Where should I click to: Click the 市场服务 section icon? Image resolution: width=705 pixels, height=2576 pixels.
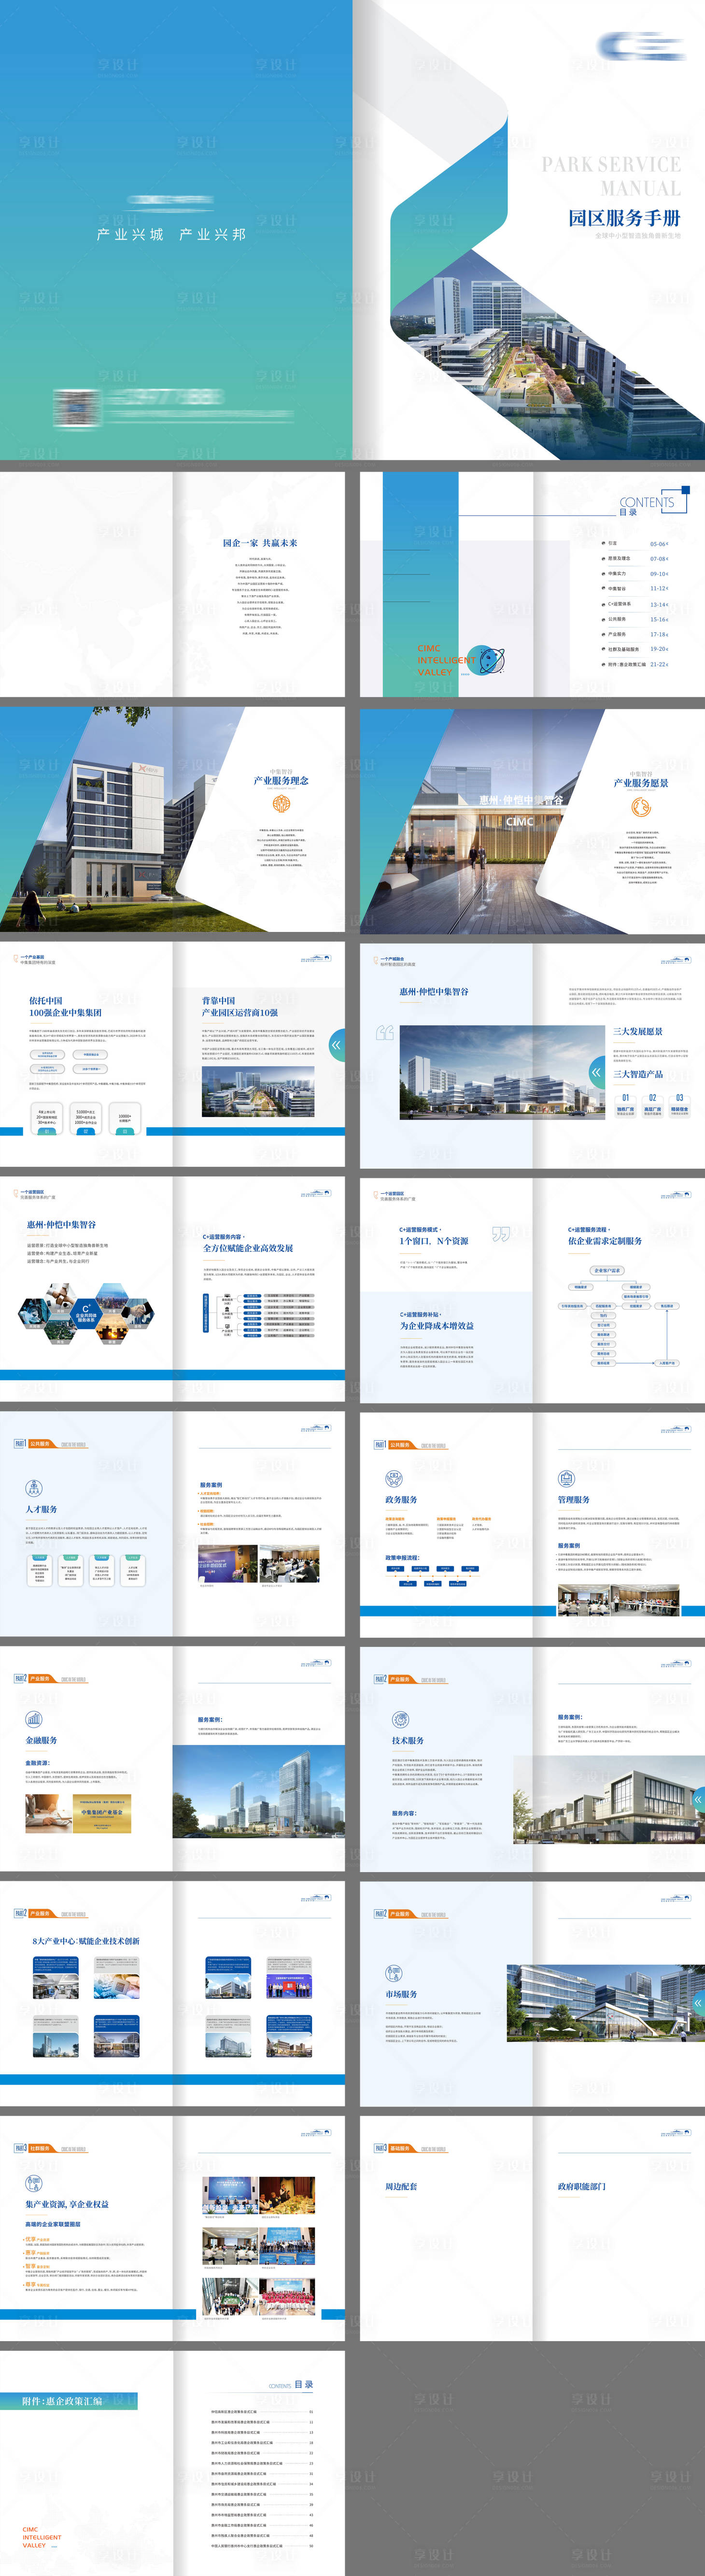tap(394, 1973)
